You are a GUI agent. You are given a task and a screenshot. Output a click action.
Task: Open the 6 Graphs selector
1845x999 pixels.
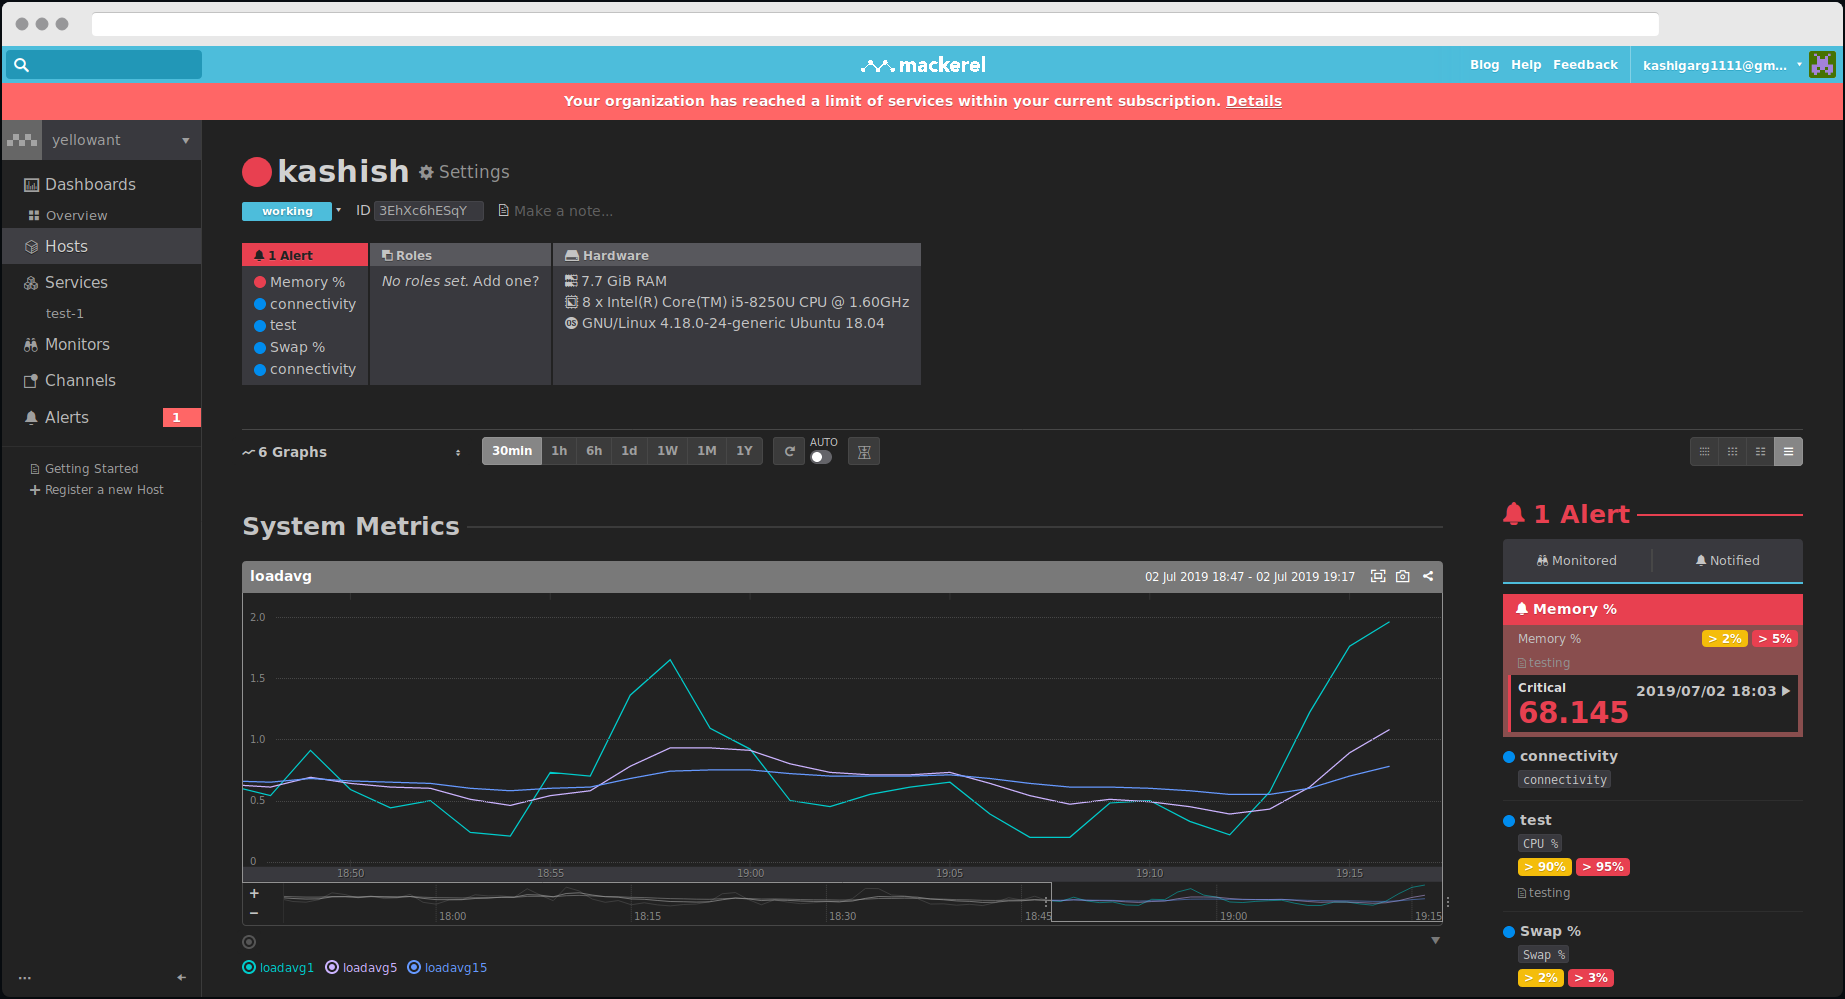352,452
